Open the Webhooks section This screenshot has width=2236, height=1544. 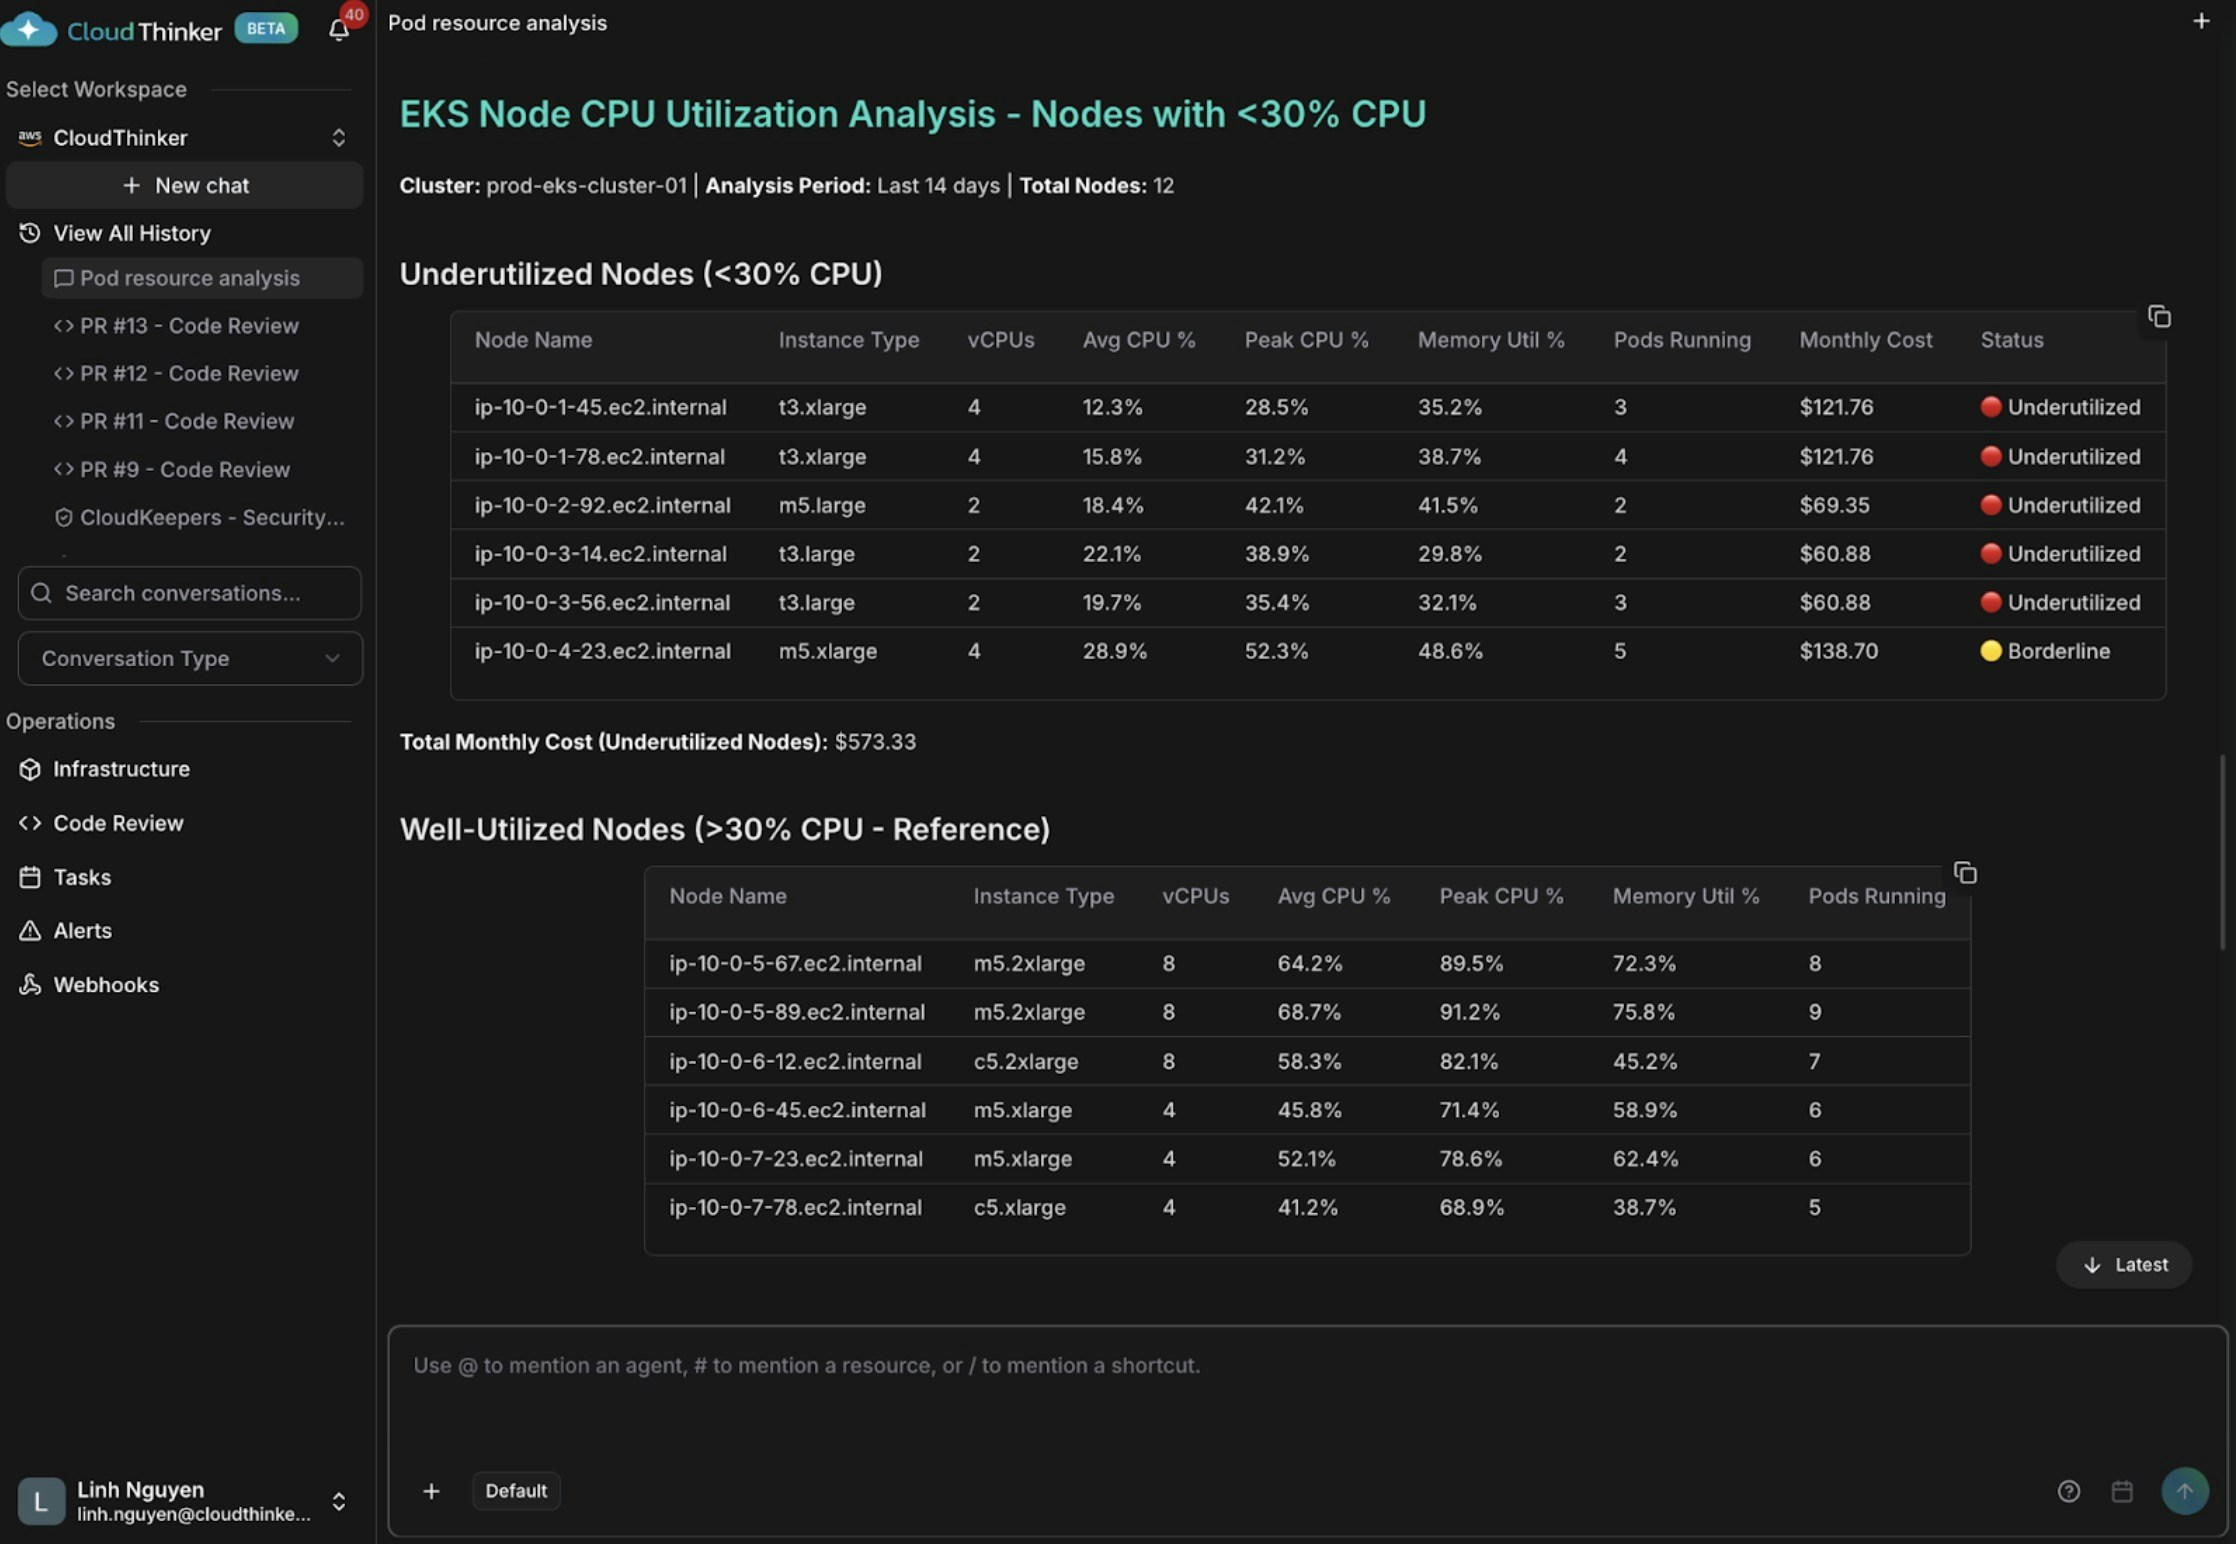105,984
